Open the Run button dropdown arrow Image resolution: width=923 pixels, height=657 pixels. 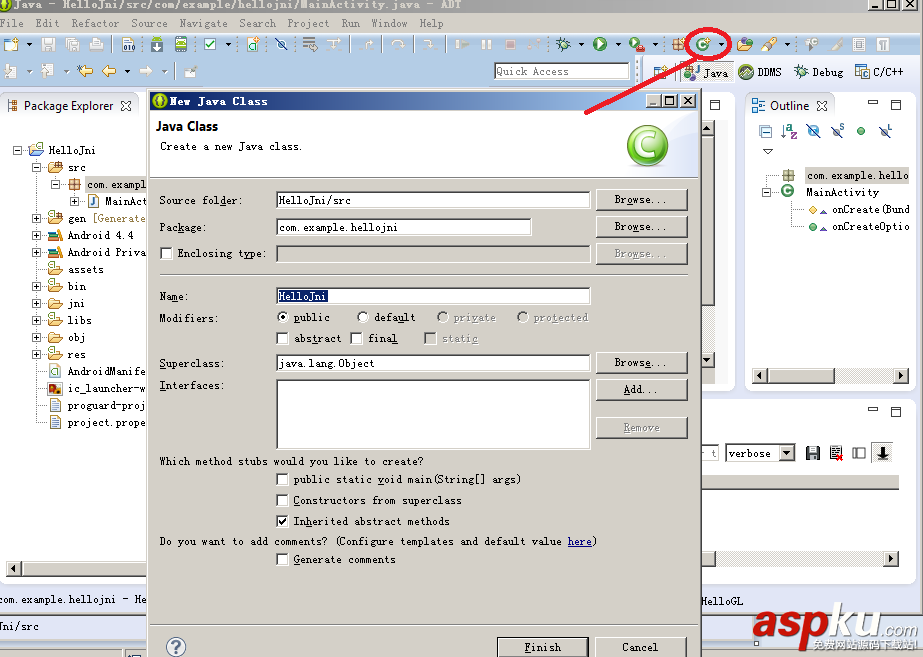pyautogui.click(x=618, y=45)
